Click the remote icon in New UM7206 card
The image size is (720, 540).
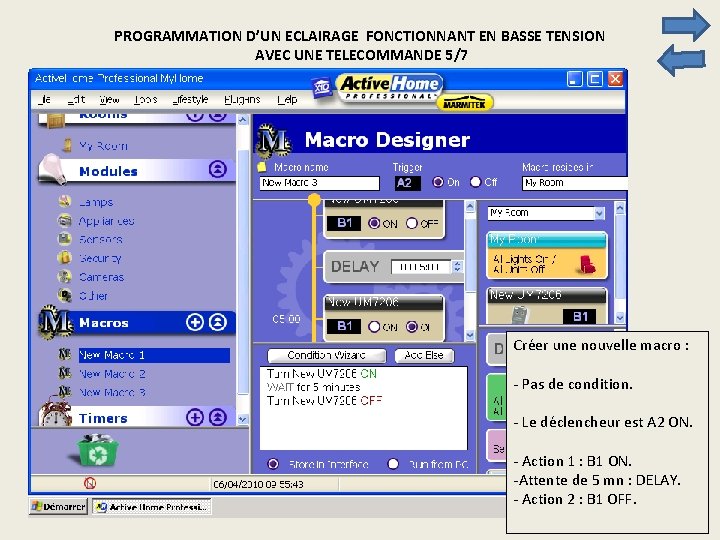(520, 315)
